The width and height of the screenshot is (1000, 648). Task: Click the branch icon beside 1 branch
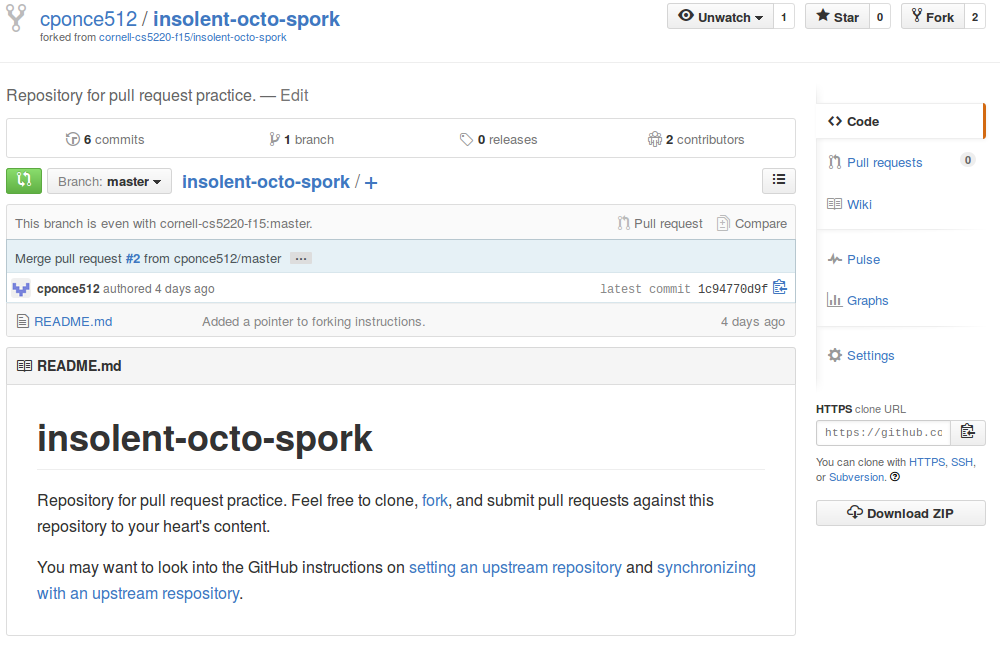(274, 139)
